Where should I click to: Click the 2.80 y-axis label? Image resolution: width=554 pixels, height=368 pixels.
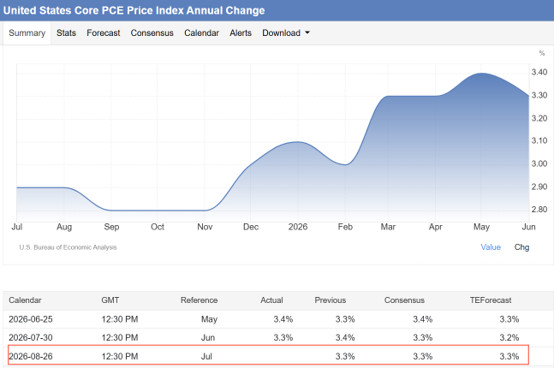(539, 209)
